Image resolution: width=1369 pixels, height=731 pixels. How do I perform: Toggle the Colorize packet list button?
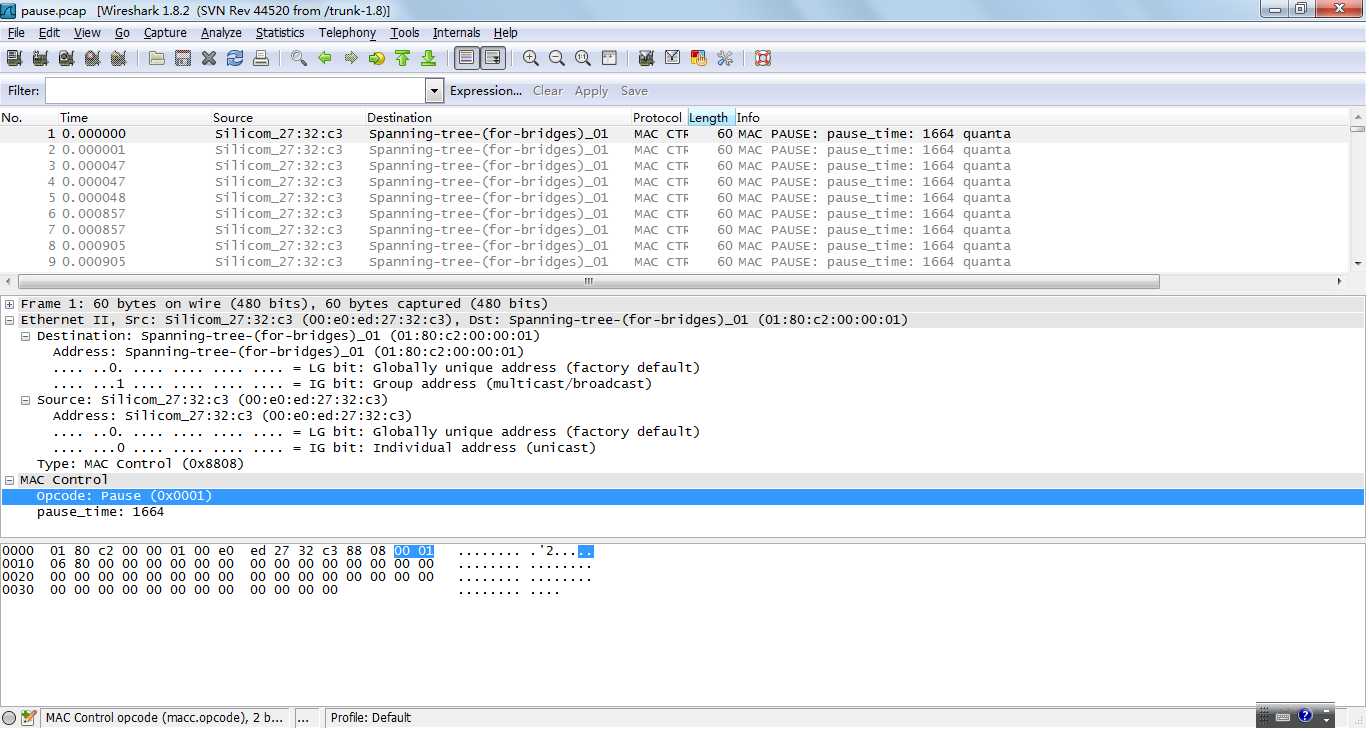(x=466, y=58)
